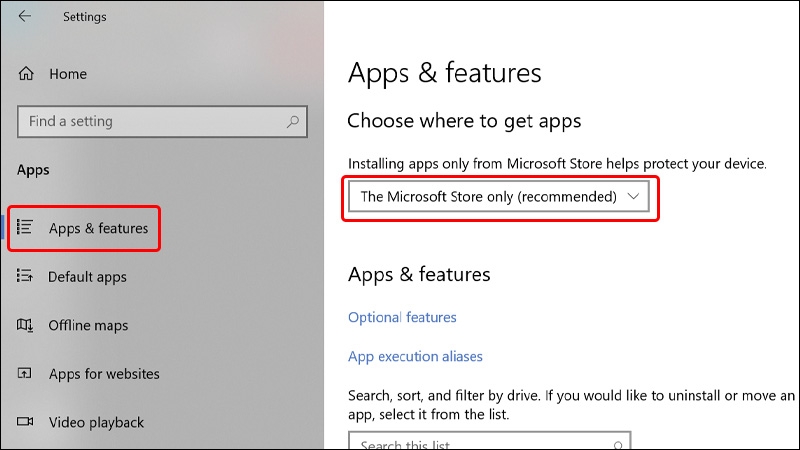Expand the chevron on the app source dropdown
This screenshot has width=800, height=450.
point(633,197)
